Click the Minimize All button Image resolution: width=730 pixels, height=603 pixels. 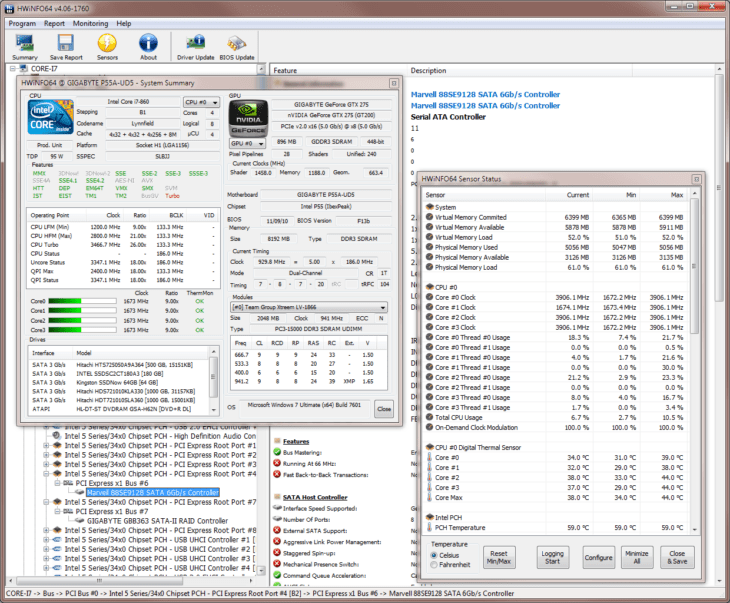tap(636, 557)
